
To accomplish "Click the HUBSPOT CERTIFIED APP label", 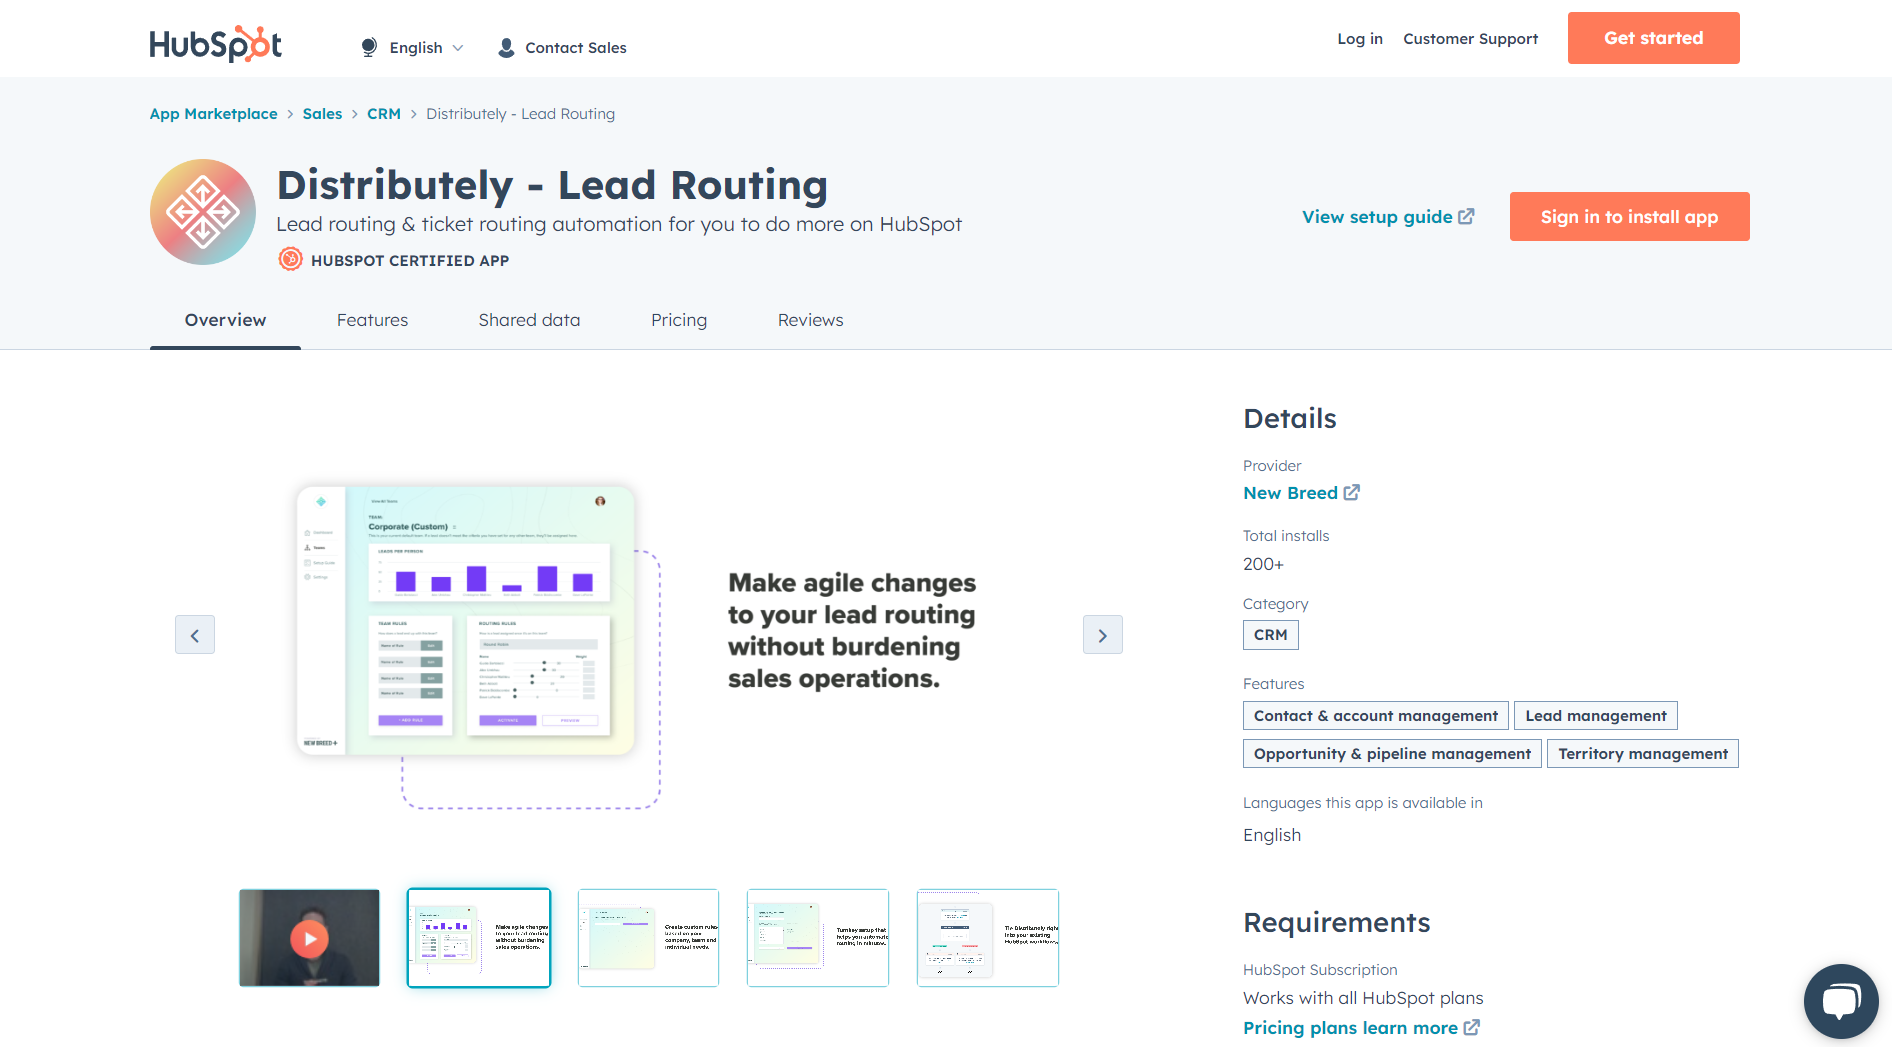I will click(x=410, y=260).
